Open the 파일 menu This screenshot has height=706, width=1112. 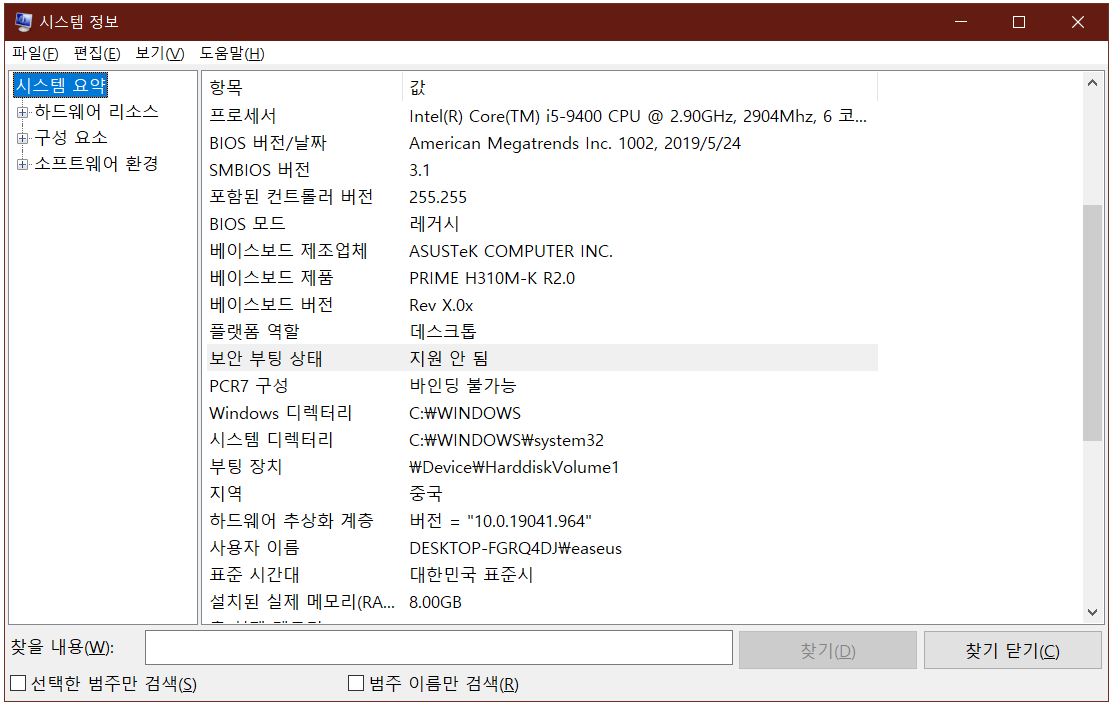tap(33, 53)
